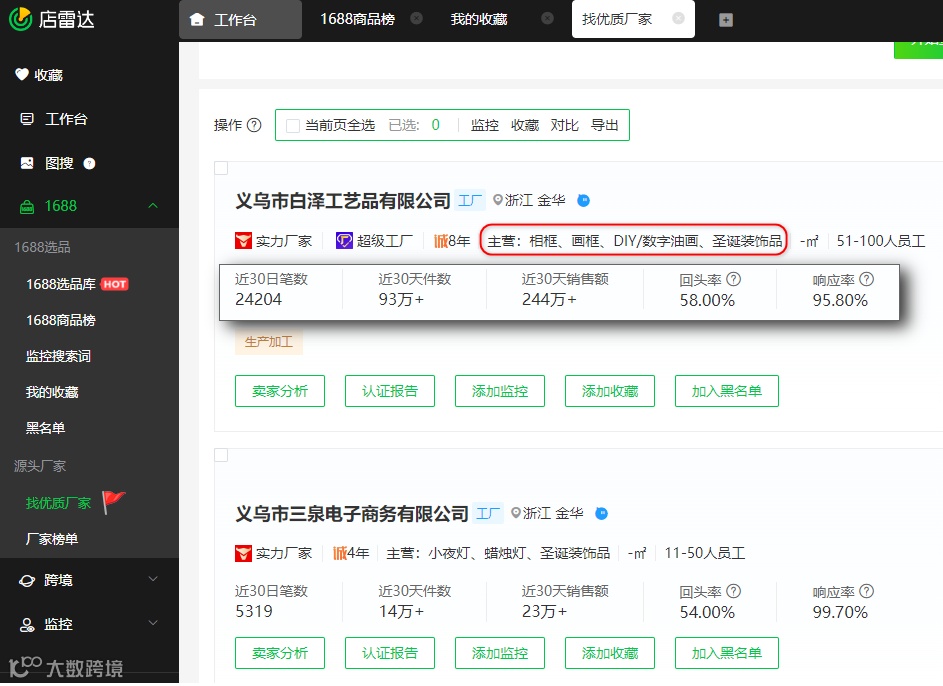Image resolution: width=943 pixels, height=686 pixels.
Task: Click 认证报告 for 白泽工艺品
Action: point(390,391)
